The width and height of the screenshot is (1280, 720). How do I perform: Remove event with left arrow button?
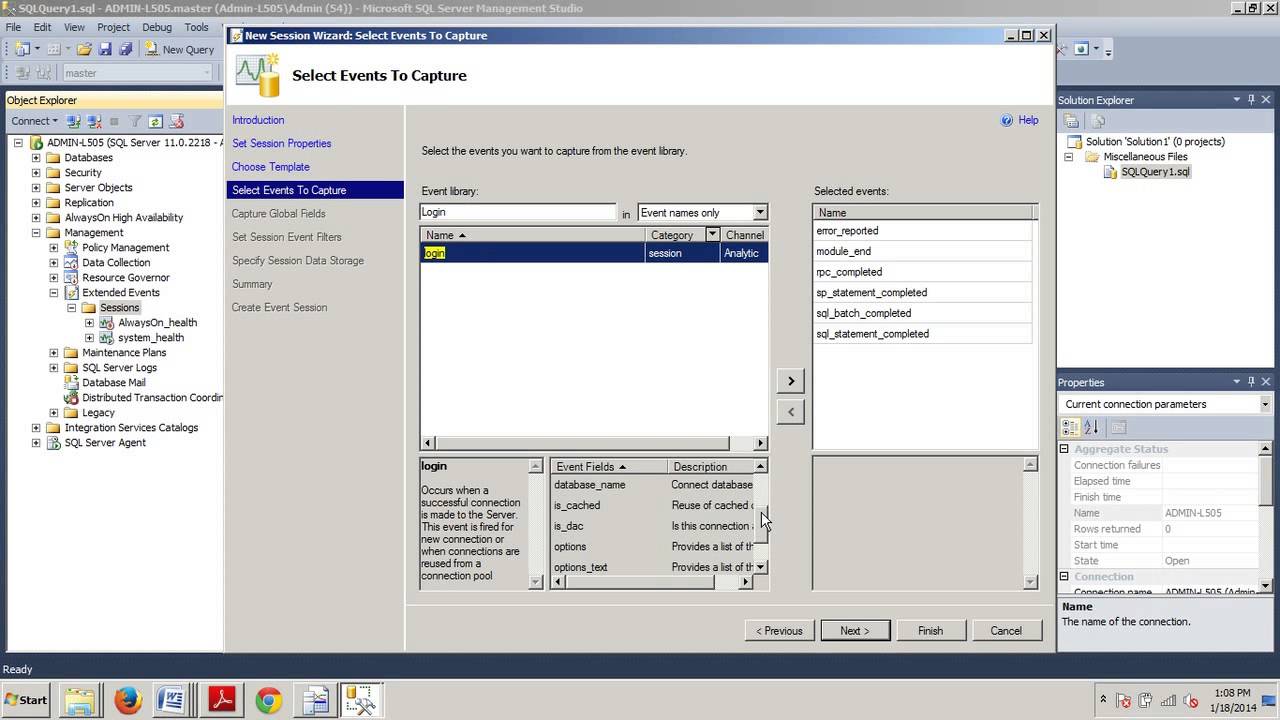coord(791,411)
